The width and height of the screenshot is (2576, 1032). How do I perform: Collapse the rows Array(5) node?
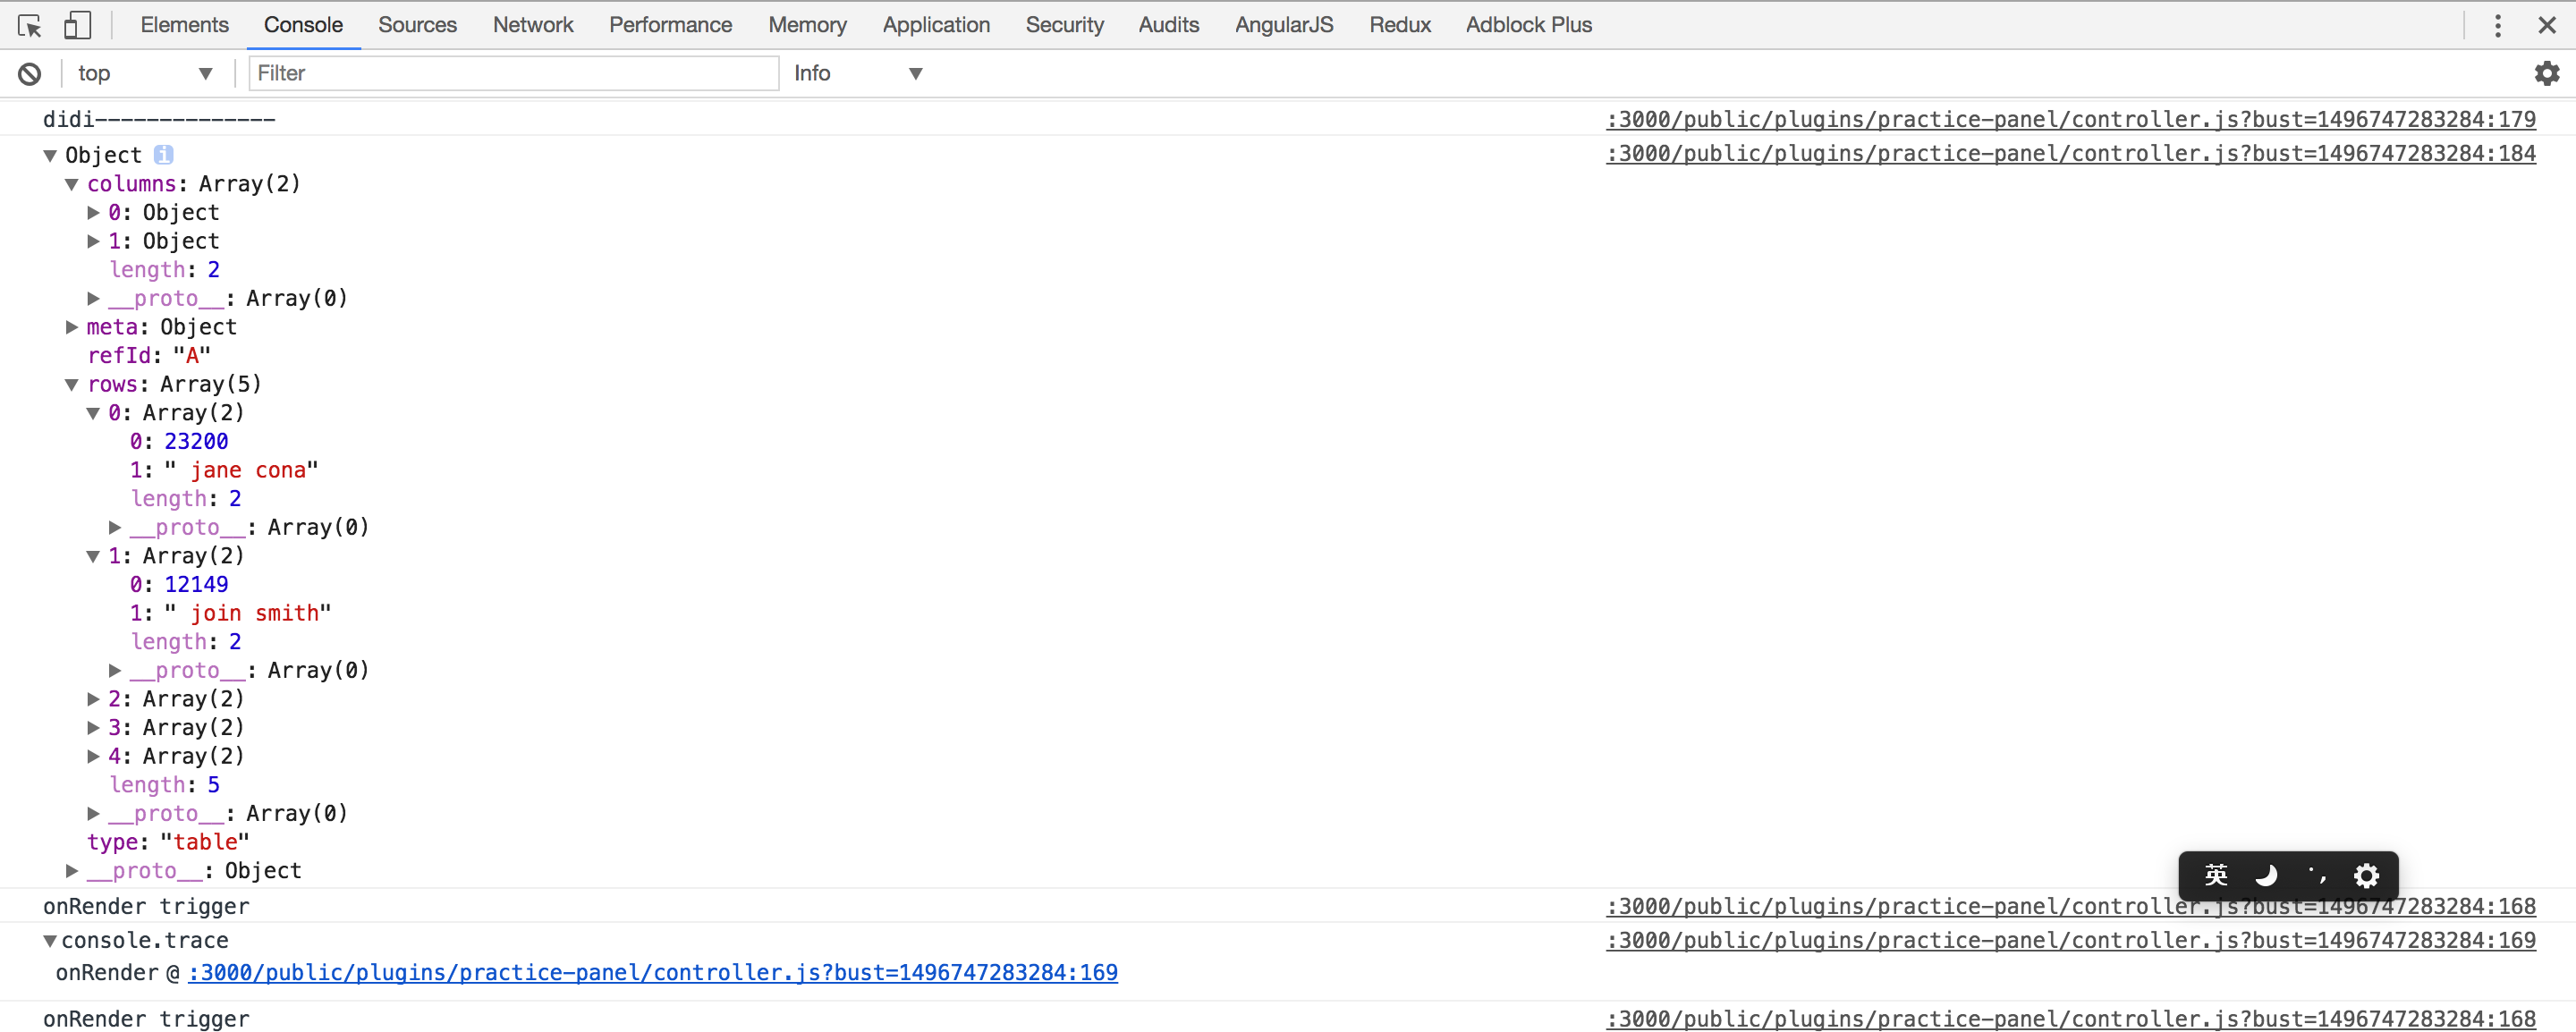[72, 385]
